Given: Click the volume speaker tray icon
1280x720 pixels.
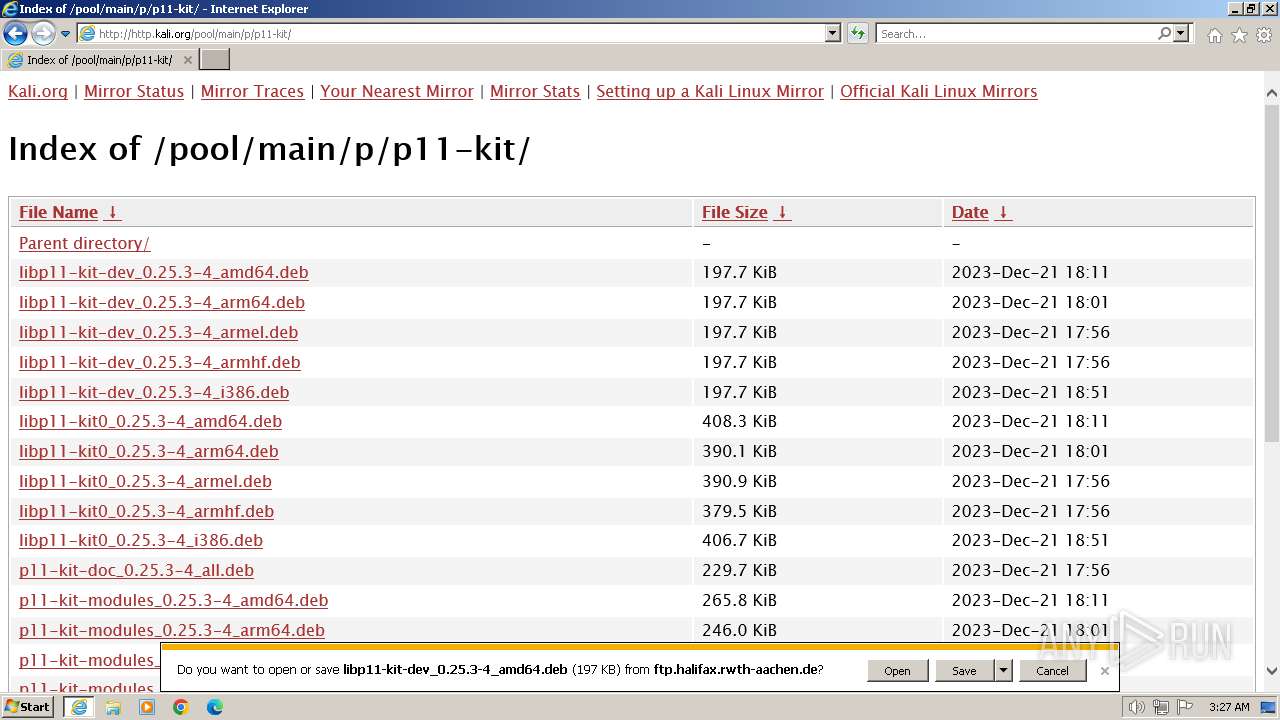Looking at the screenshot, I should [1137, 707].
